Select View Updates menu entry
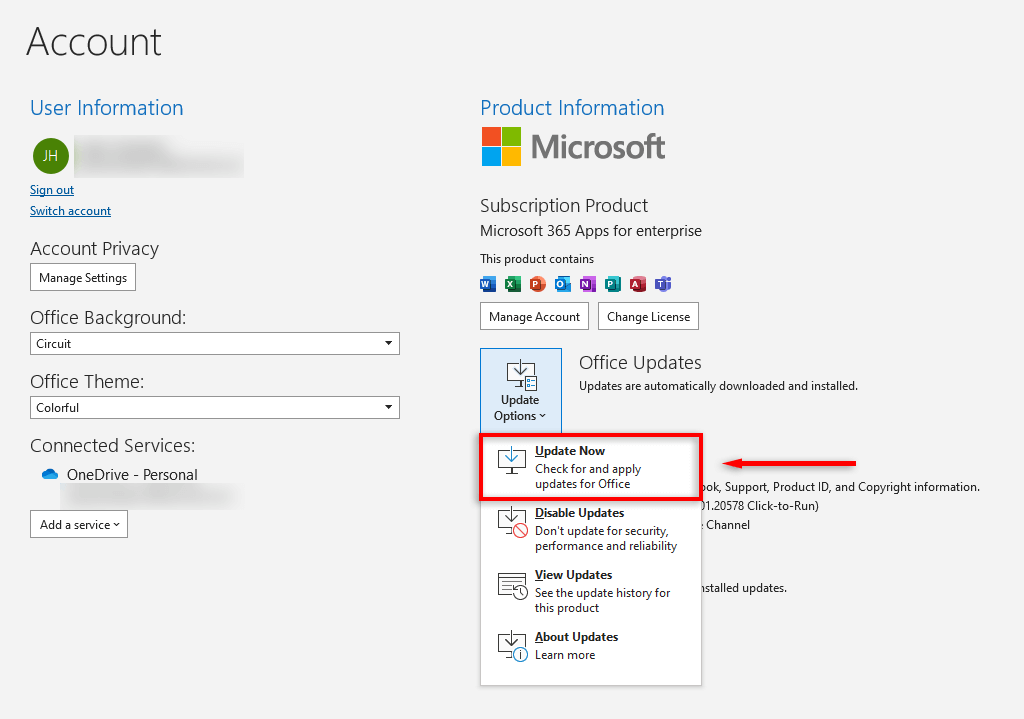1024x719 pixels. point(590,592)
